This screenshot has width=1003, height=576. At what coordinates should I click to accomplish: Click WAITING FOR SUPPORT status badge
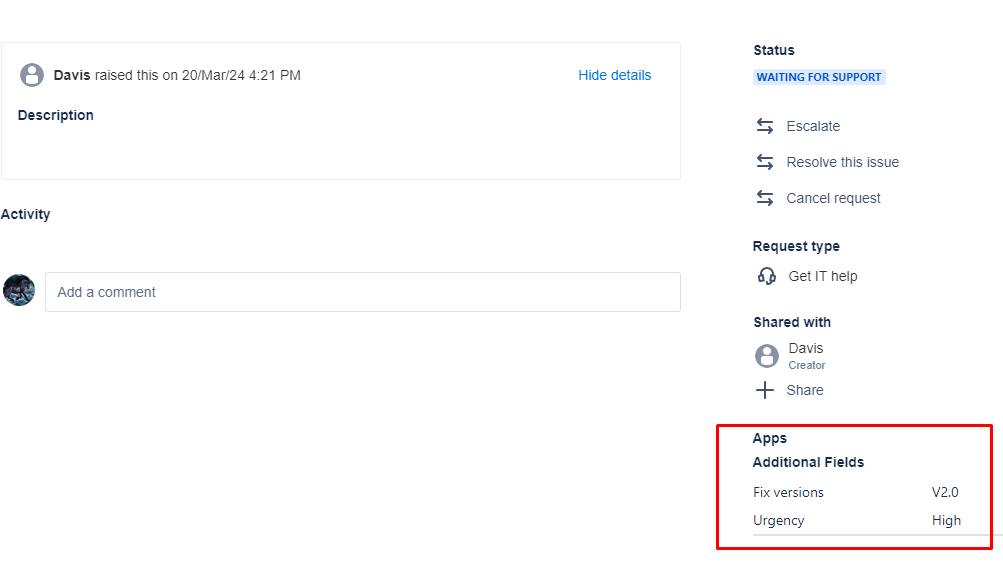point(819,77)
